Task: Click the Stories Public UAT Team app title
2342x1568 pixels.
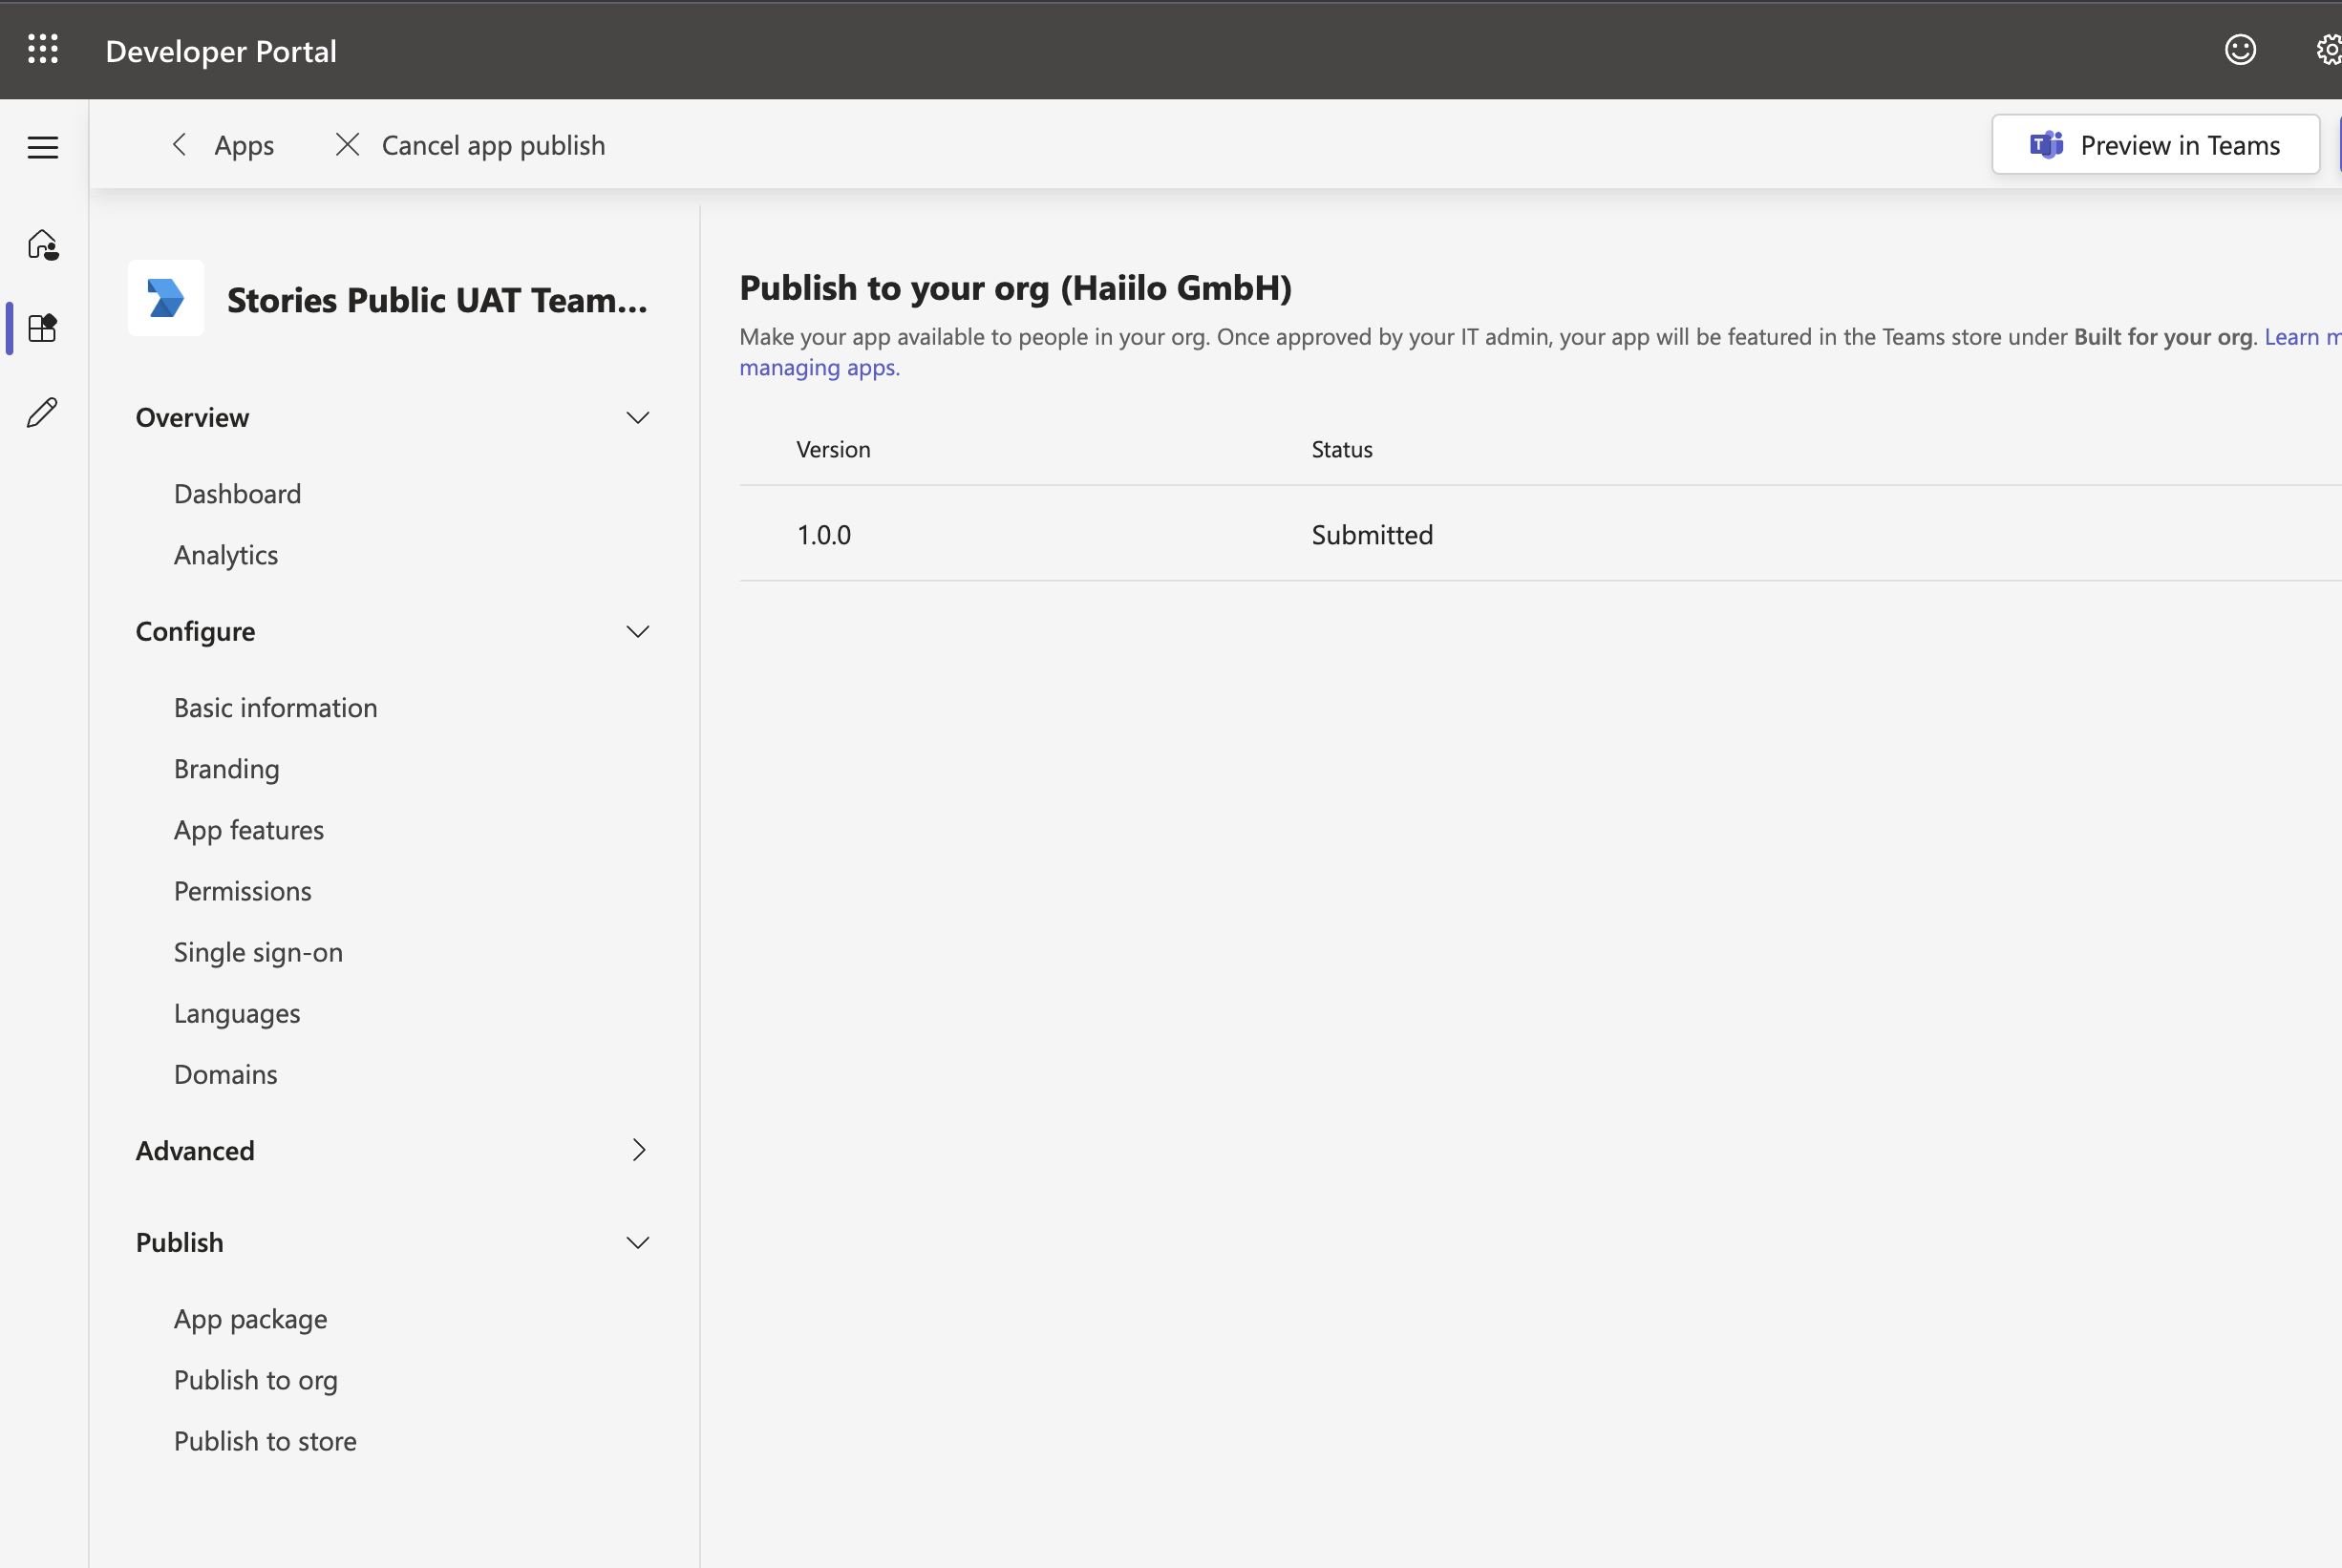Action: tap(437, 299)
